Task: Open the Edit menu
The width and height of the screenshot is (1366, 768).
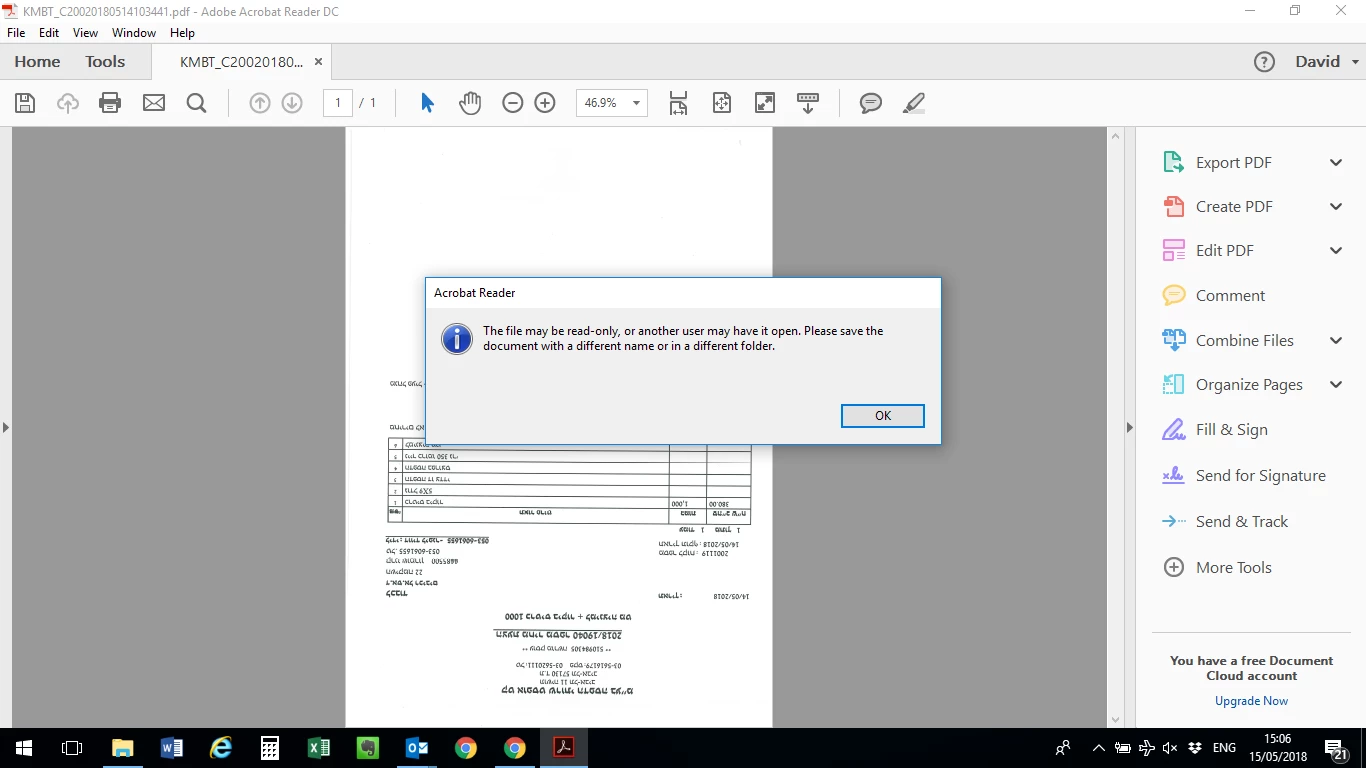Action: [49, 33]
